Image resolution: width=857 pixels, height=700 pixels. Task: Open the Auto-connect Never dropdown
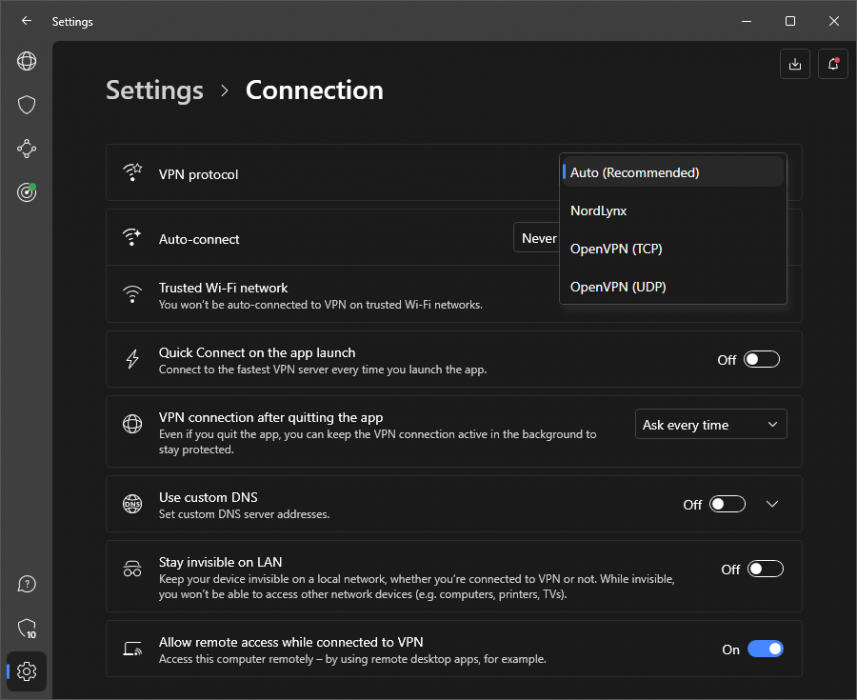pos(537,238)
